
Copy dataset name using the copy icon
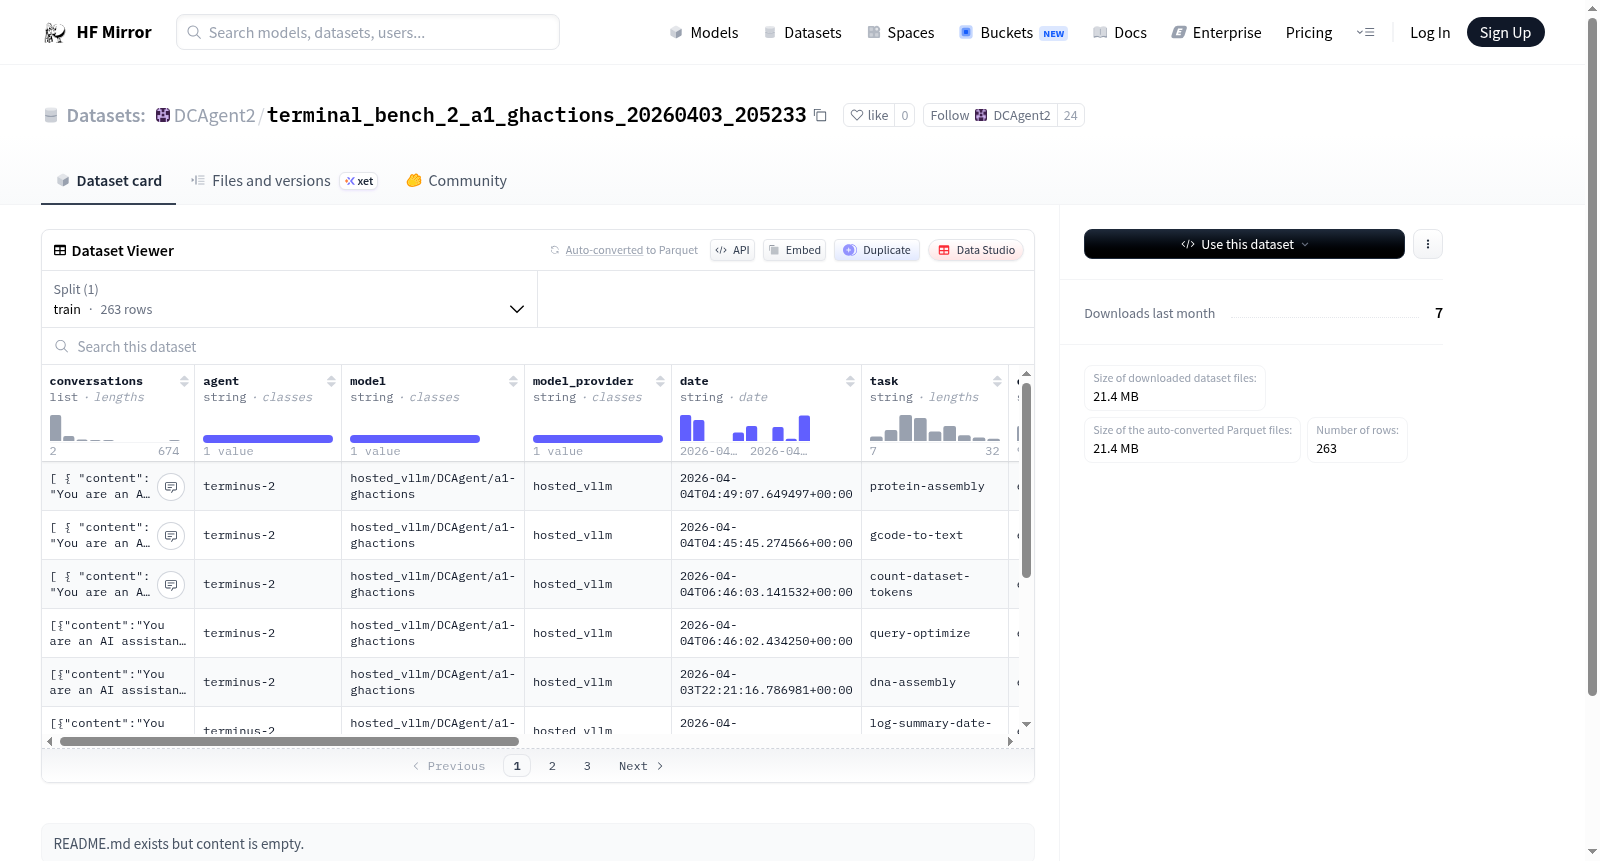point(820,115)
